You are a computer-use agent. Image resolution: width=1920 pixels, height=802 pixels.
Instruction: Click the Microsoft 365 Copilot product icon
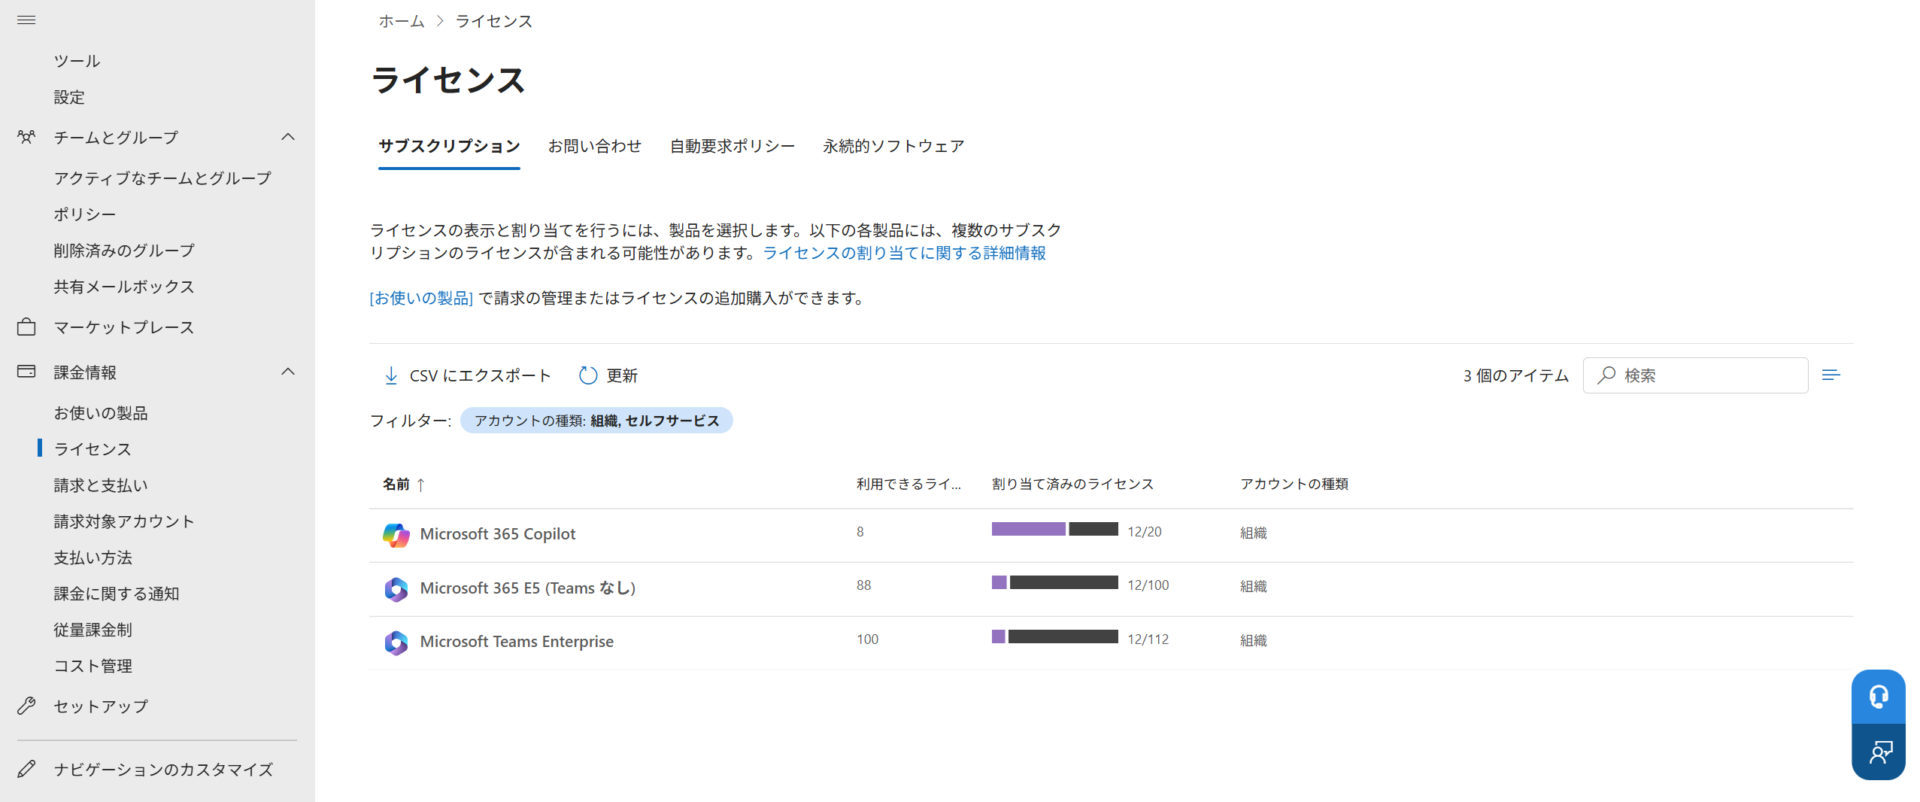(x=396, y=535)
